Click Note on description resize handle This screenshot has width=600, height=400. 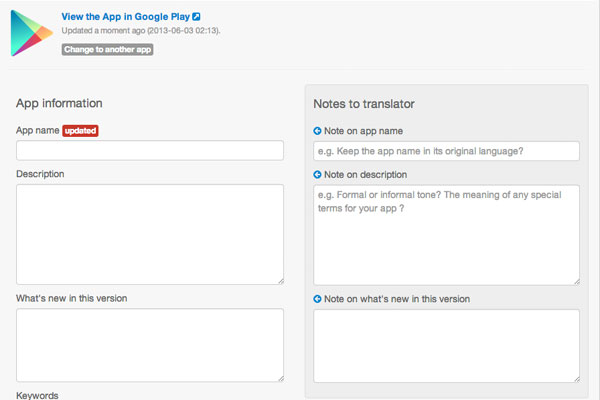pos(577,282)
